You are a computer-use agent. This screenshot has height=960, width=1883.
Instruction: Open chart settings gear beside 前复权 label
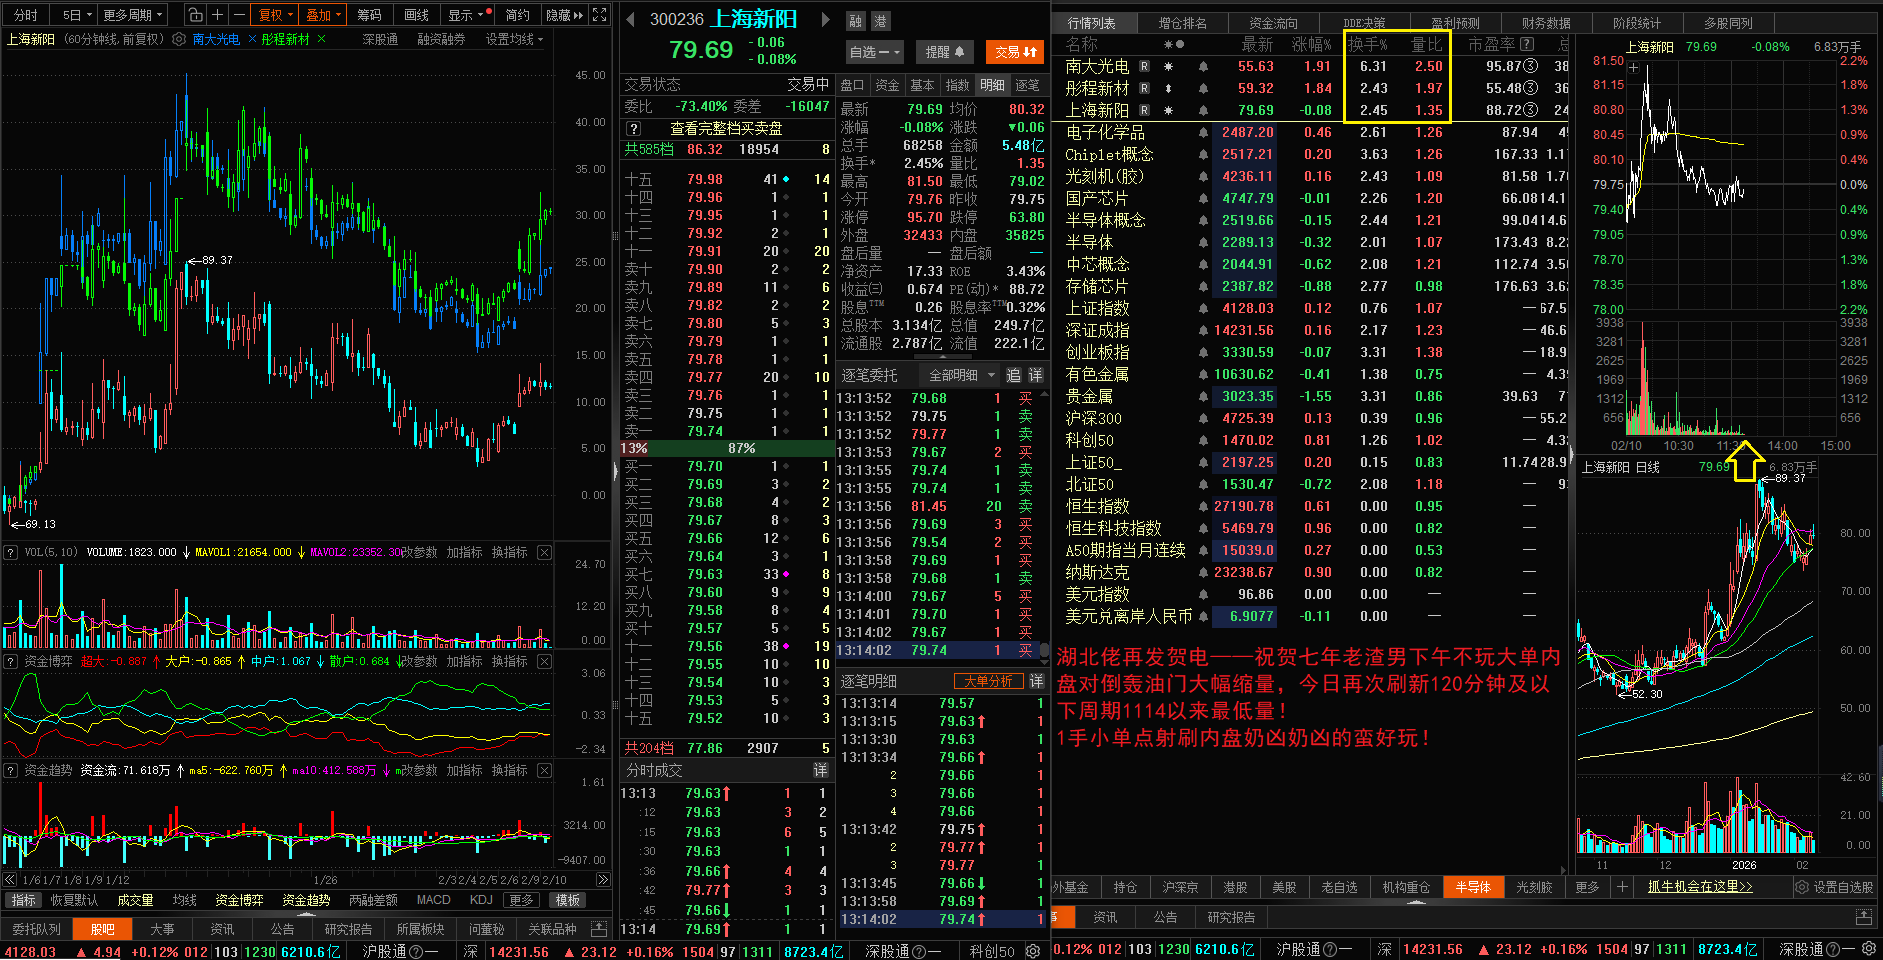(x=179, y=39)
